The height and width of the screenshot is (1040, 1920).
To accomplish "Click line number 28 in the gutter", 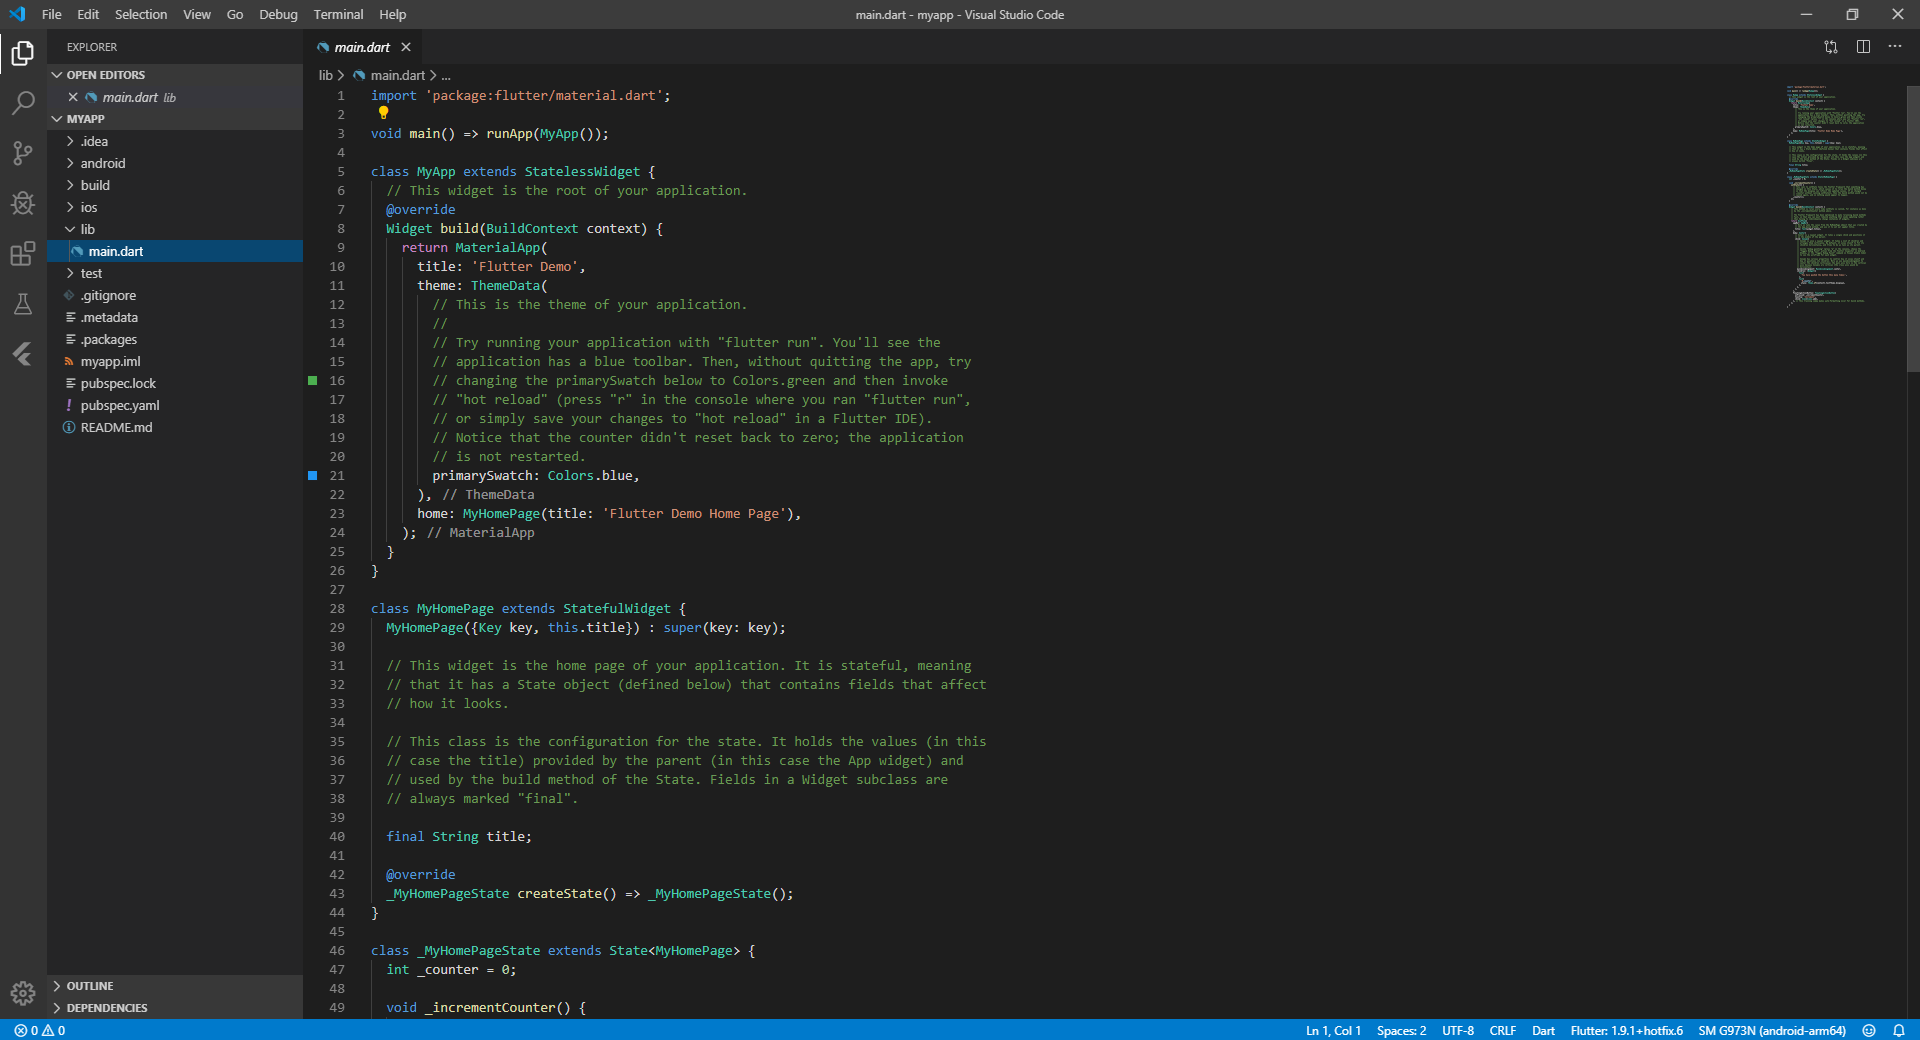I will pyautogui.click(x=337, y=609).
